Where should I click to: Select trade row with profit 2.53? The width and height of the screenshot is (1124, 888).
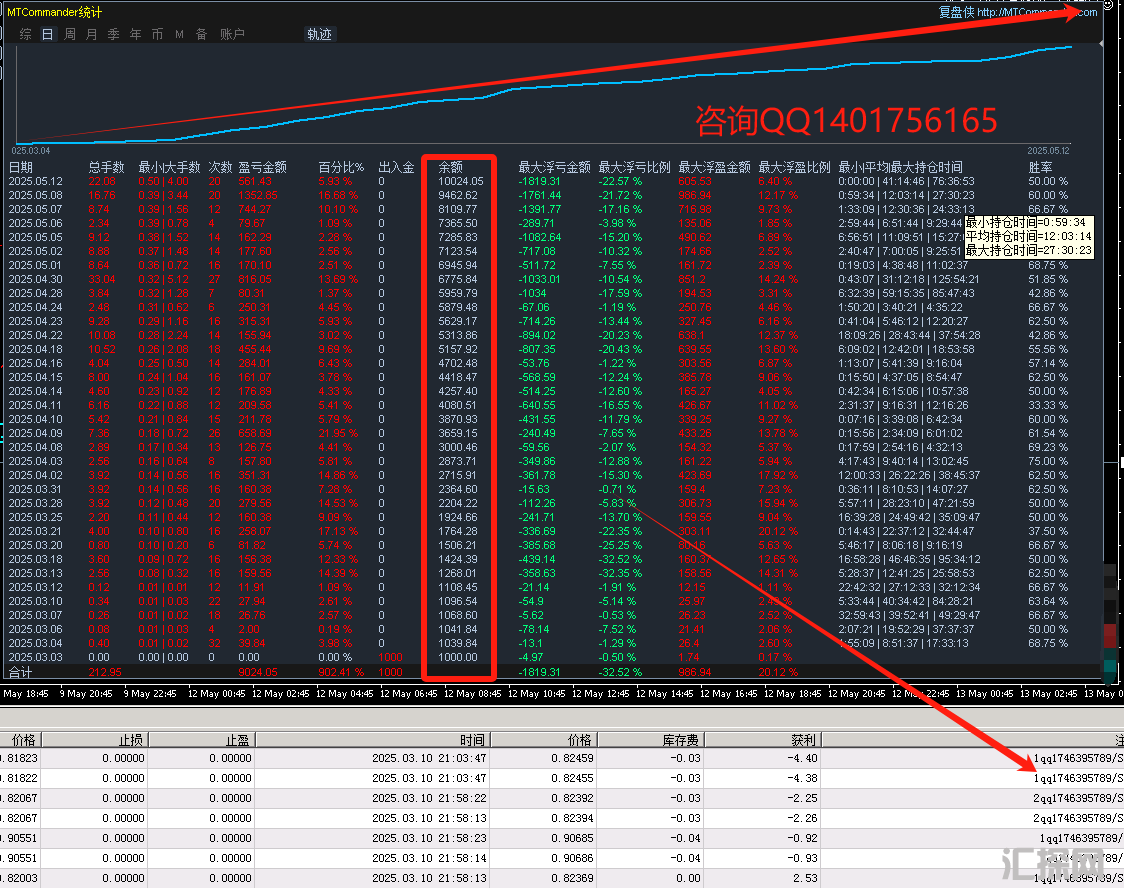coord(562,879)
